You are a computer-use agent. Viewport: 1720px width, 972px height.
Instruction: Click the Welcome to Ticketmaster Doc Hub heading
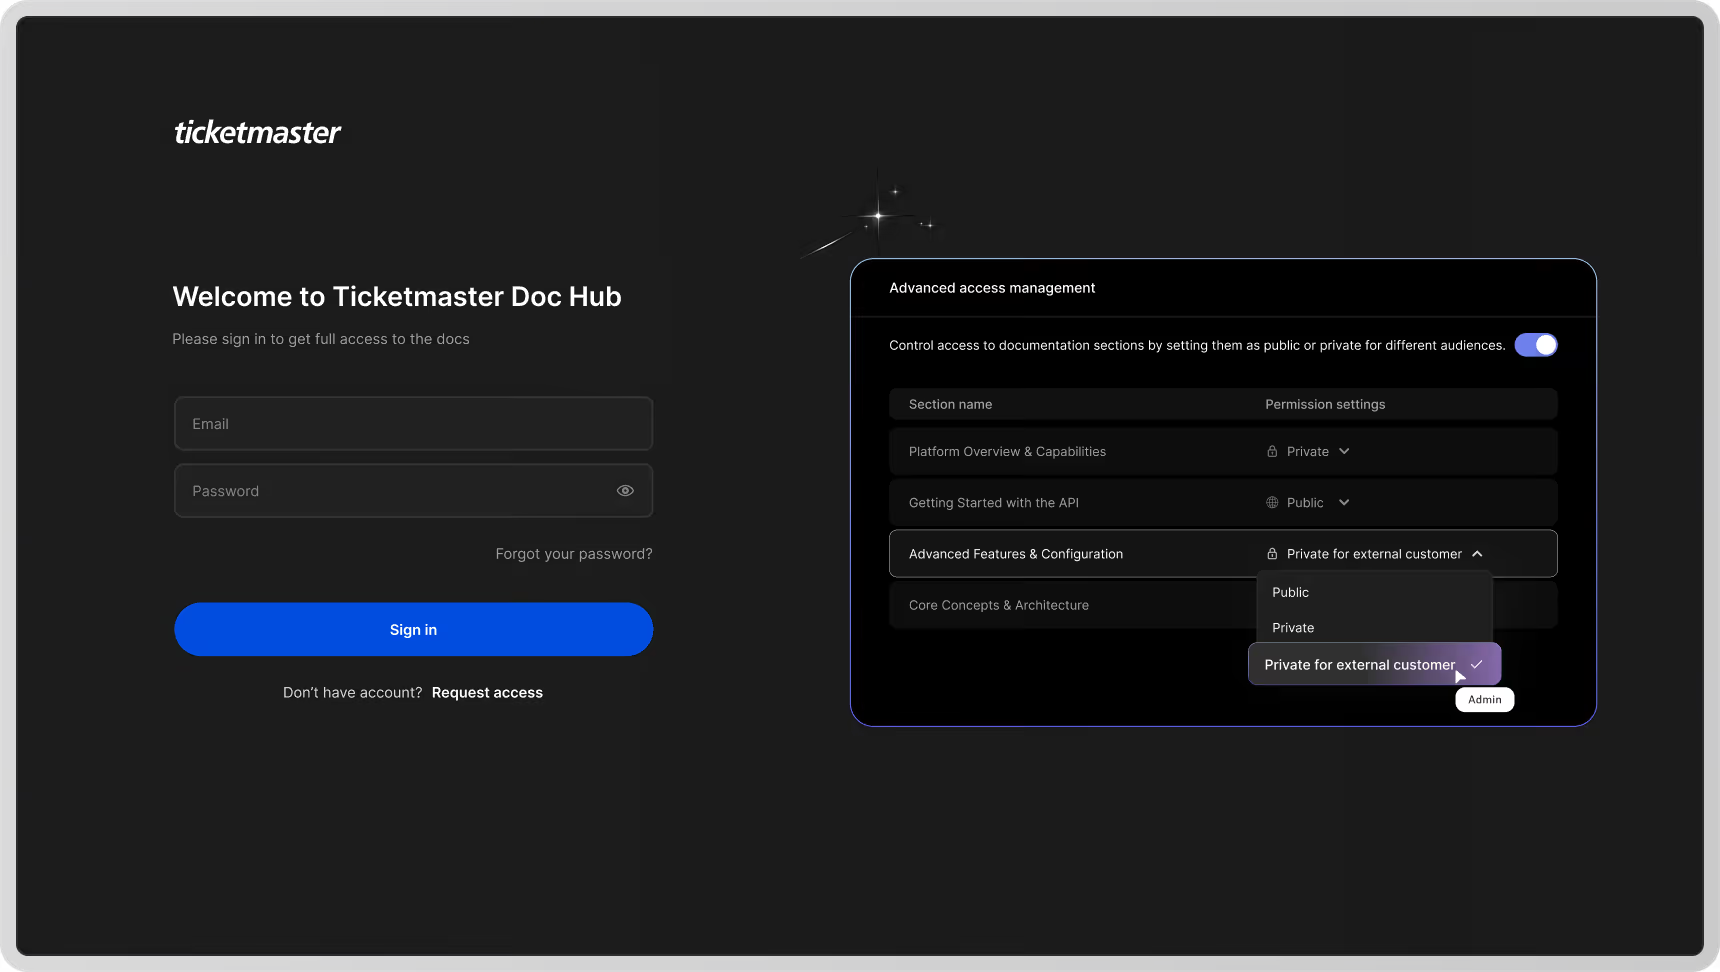click(x=397, y=297)
